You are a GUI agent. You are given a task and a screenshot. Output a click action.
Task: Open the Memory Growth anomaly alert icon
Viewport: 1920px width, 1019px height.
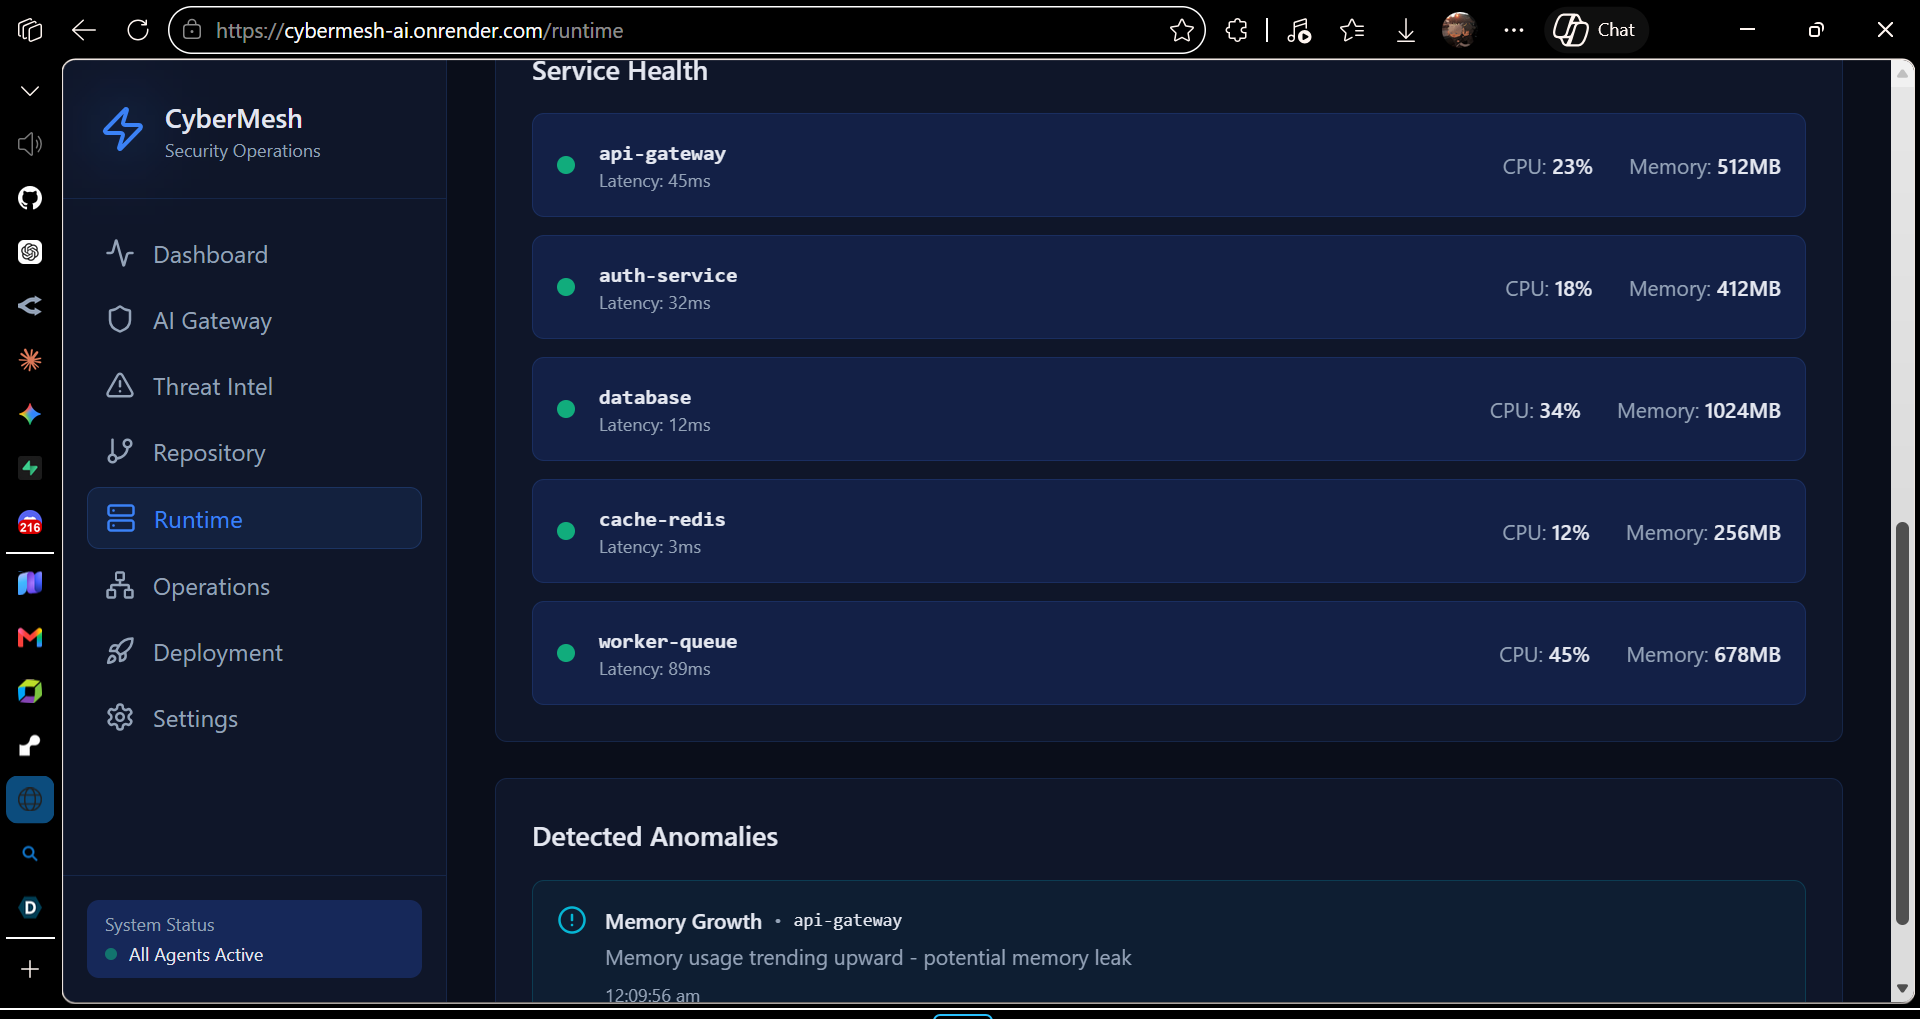572,920
